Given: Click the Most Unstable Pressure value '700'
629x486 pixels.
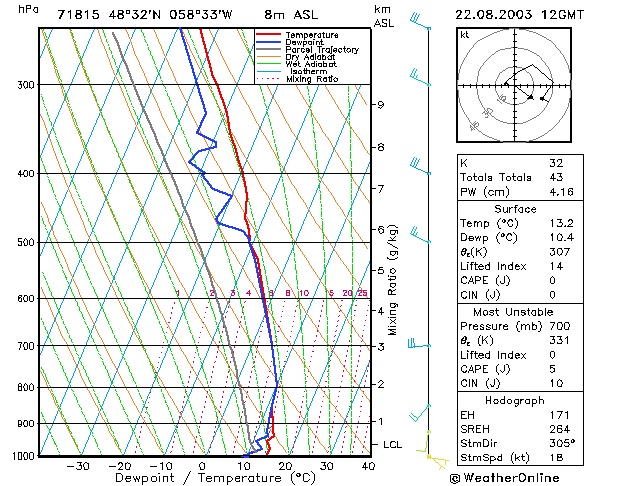Looking at the screenshot, I should 560,326.
